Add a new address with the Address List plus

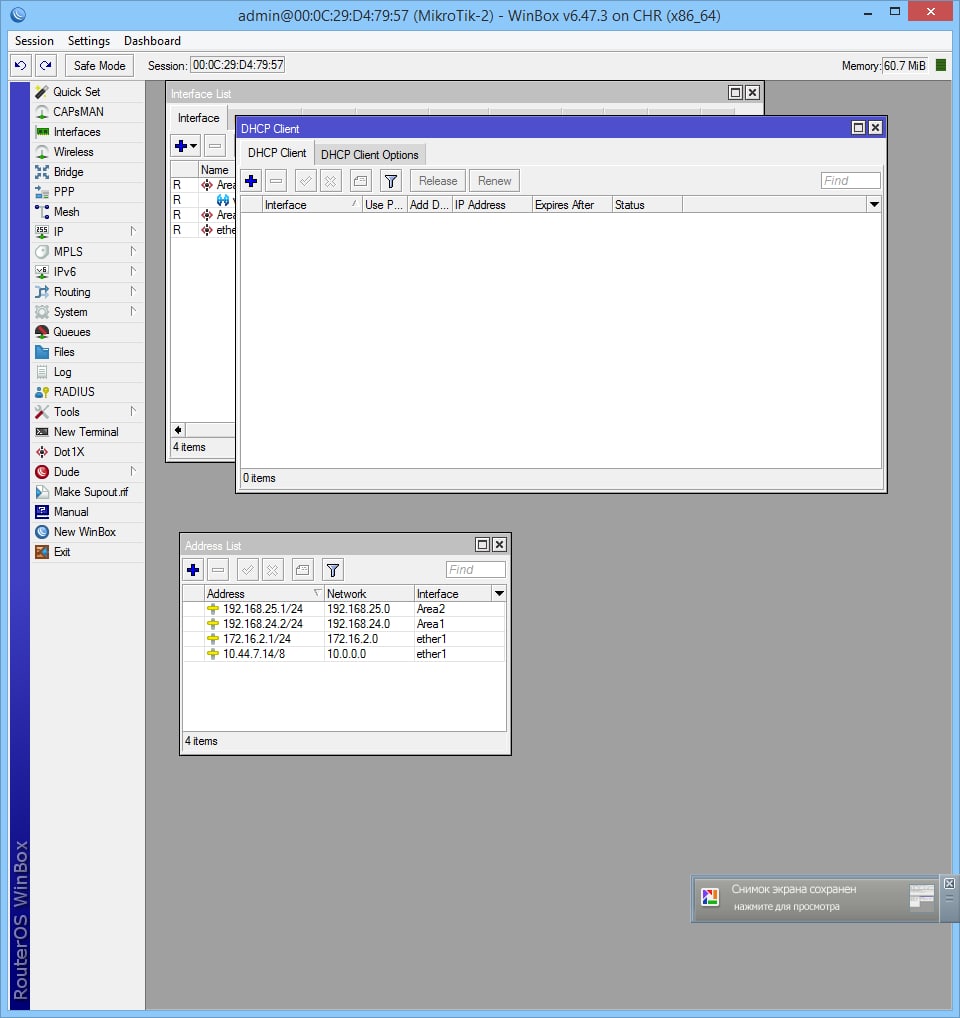click(x=193, y=570)
